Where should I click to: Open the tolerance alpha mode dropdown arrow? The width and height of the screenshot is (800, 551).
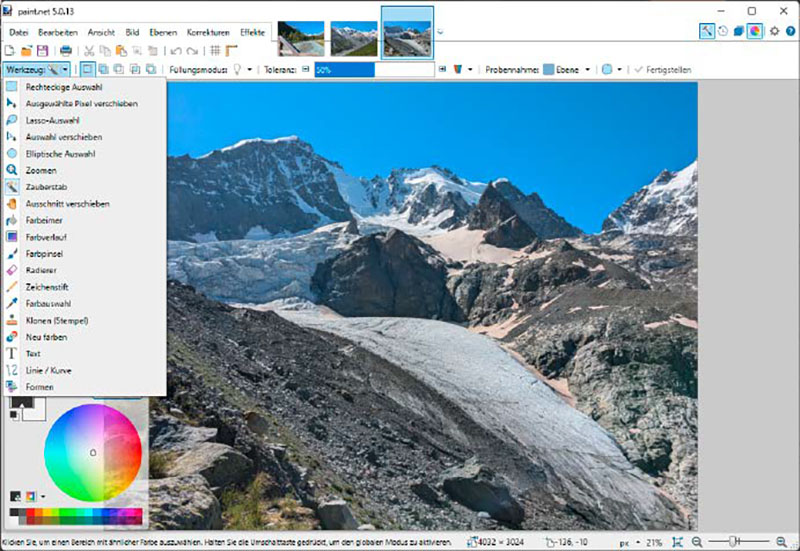470,70
